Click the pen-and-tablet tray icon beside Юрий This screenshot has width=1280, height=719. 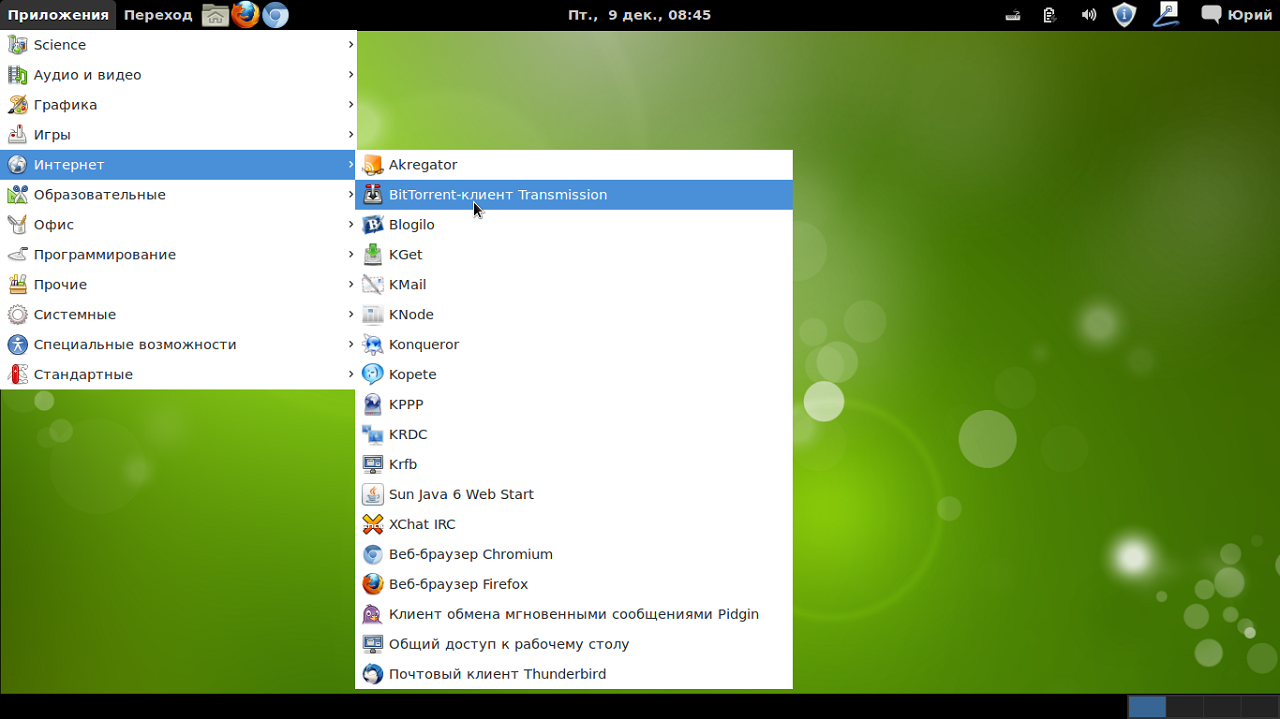pyautogui.click(x=1165, y=15)
